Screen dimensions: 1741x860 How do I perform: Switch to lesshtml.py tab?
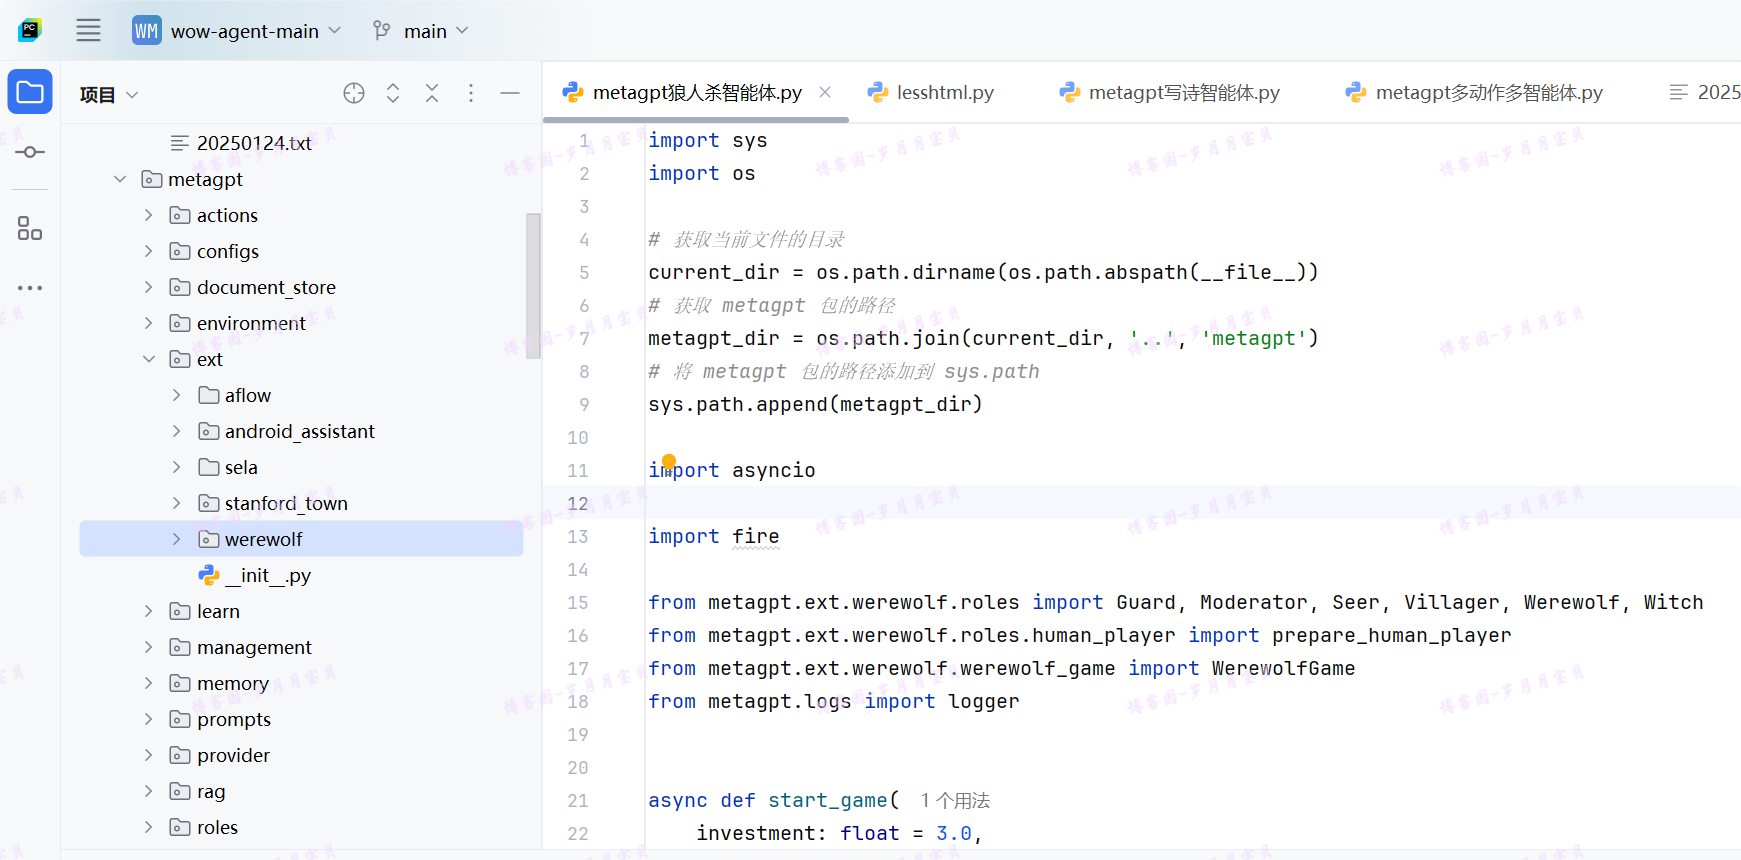click(931, 92)
